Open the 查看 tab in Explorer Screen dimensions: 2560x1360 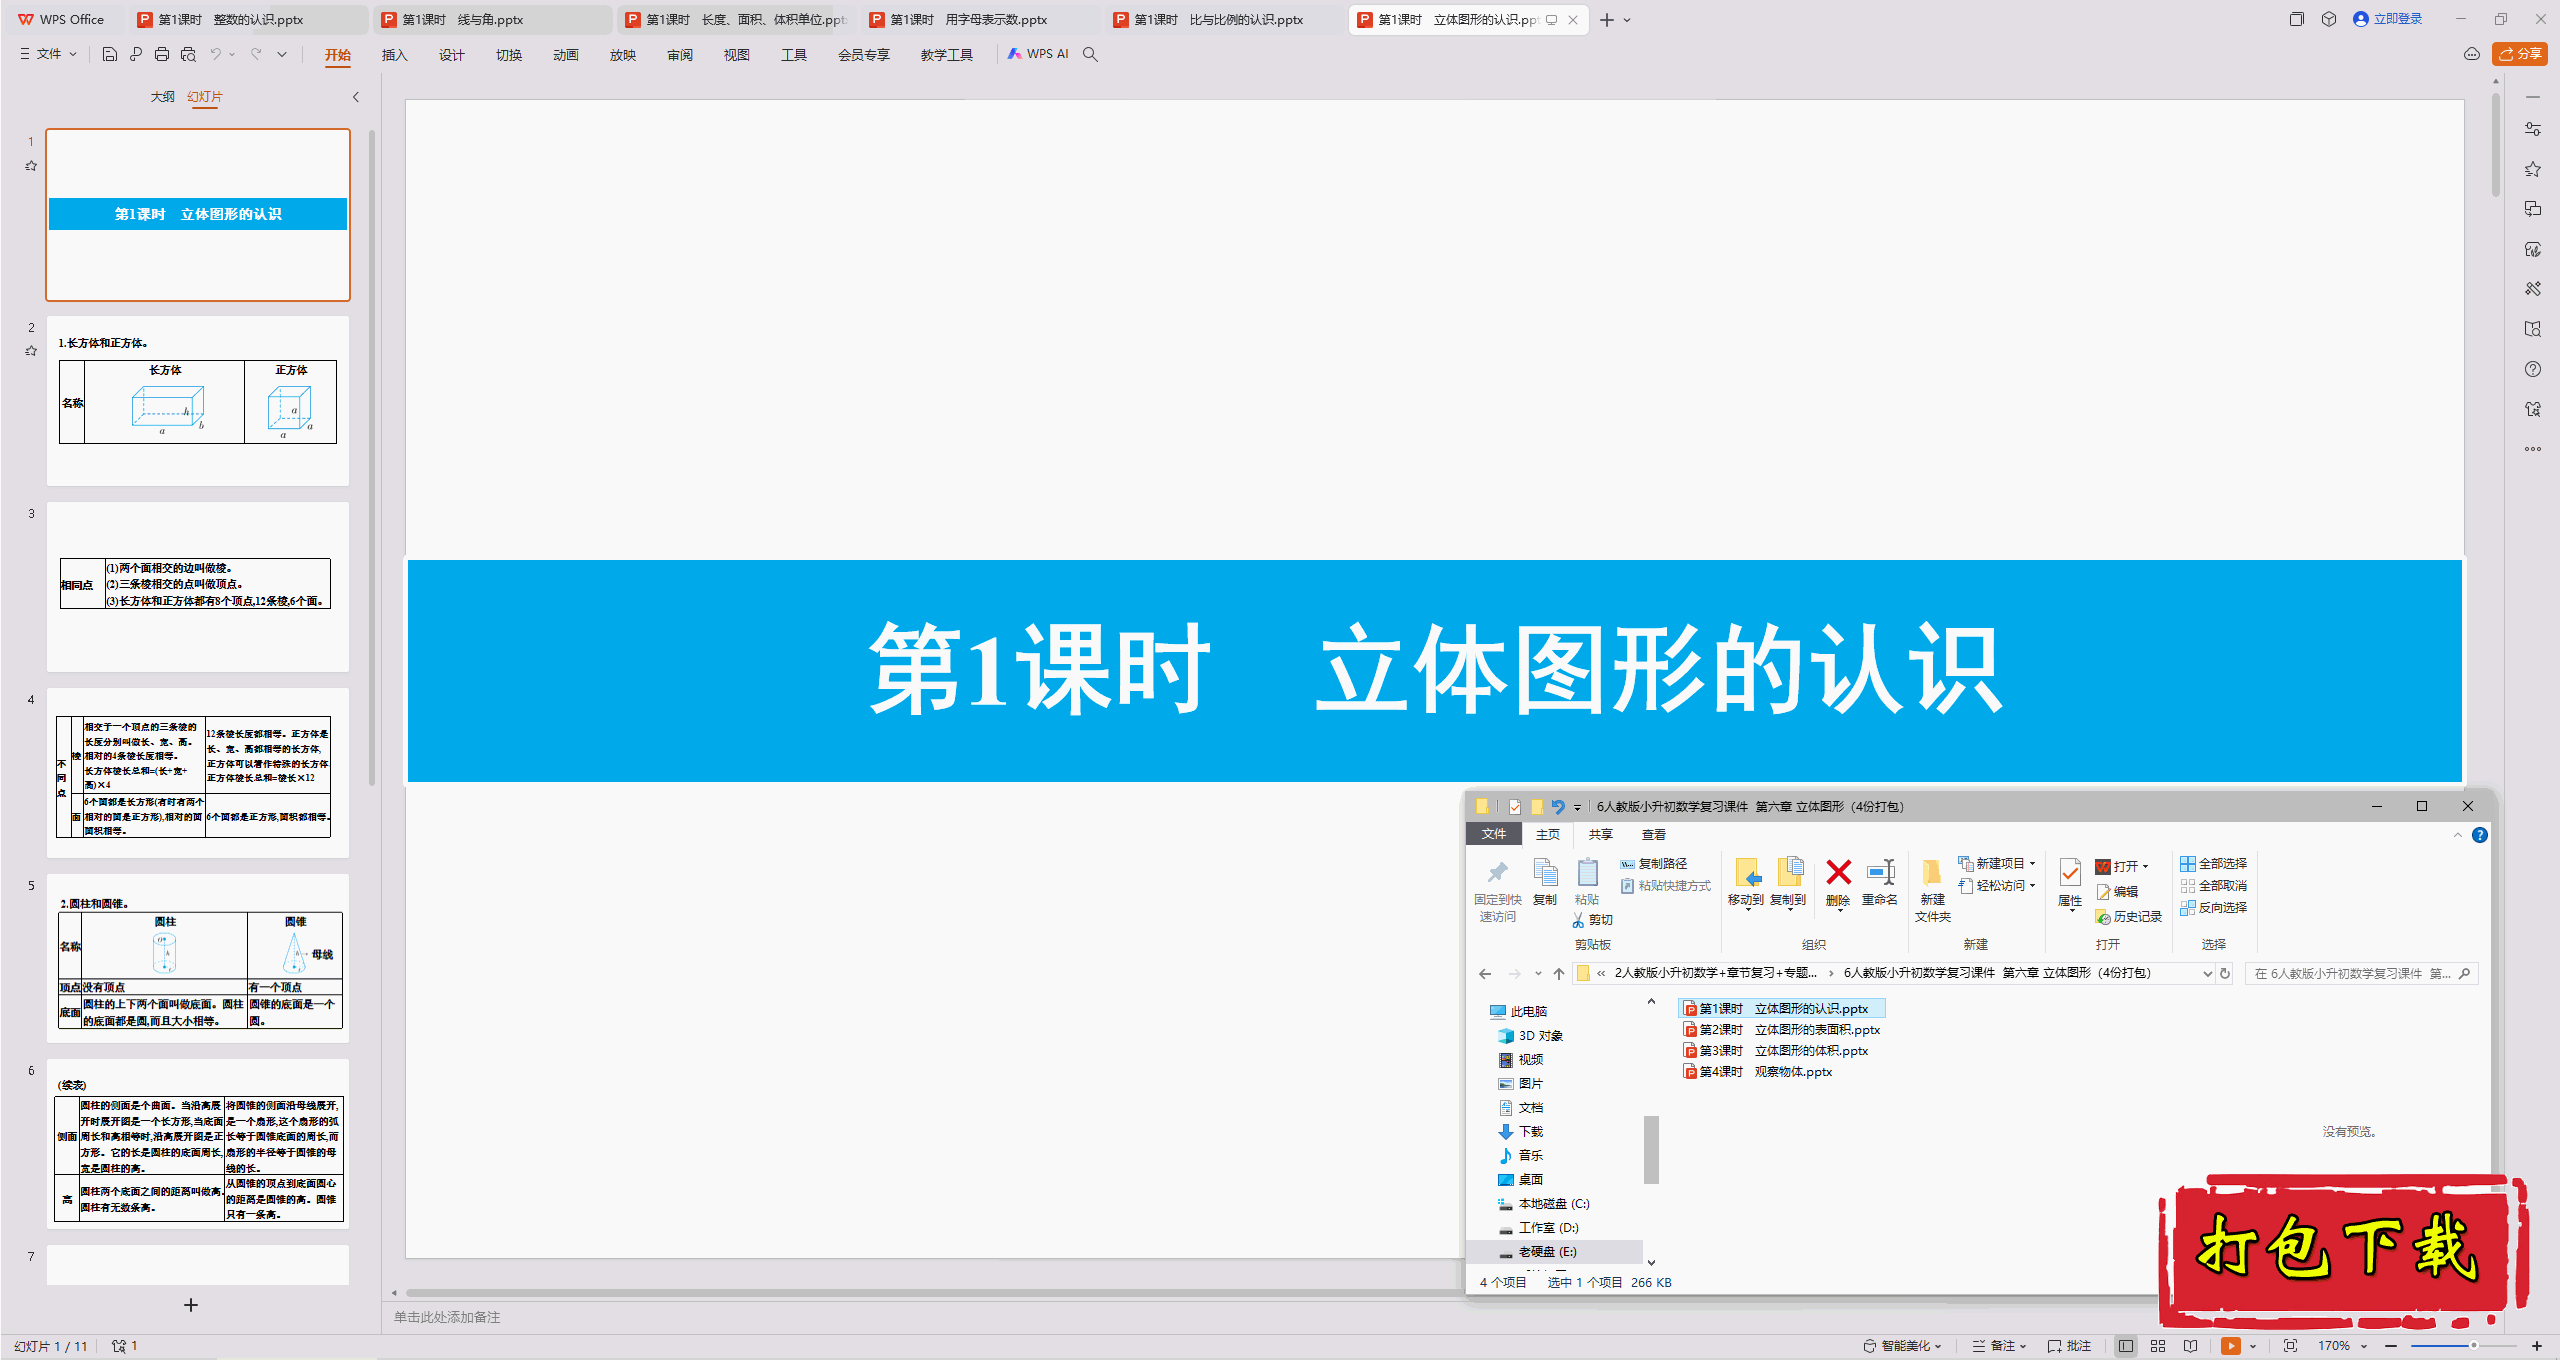click(x=1653, y=834)
